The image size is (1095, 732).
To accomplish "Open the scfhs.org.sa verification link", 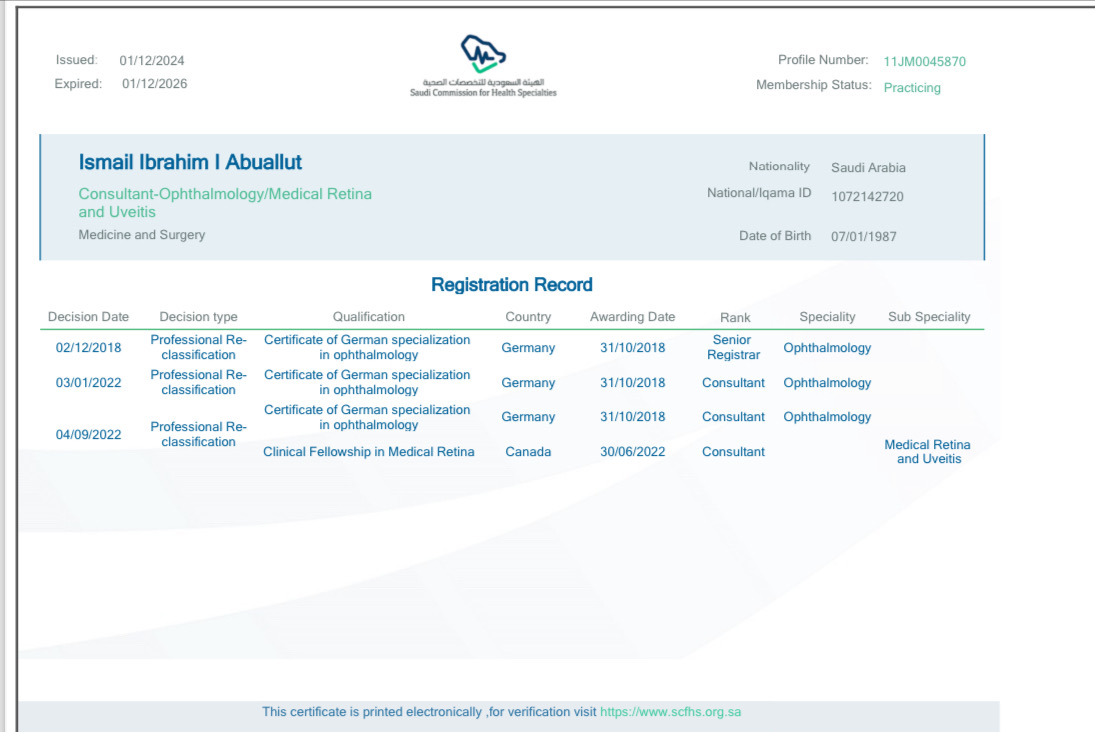I will click(x=670, y=712).
